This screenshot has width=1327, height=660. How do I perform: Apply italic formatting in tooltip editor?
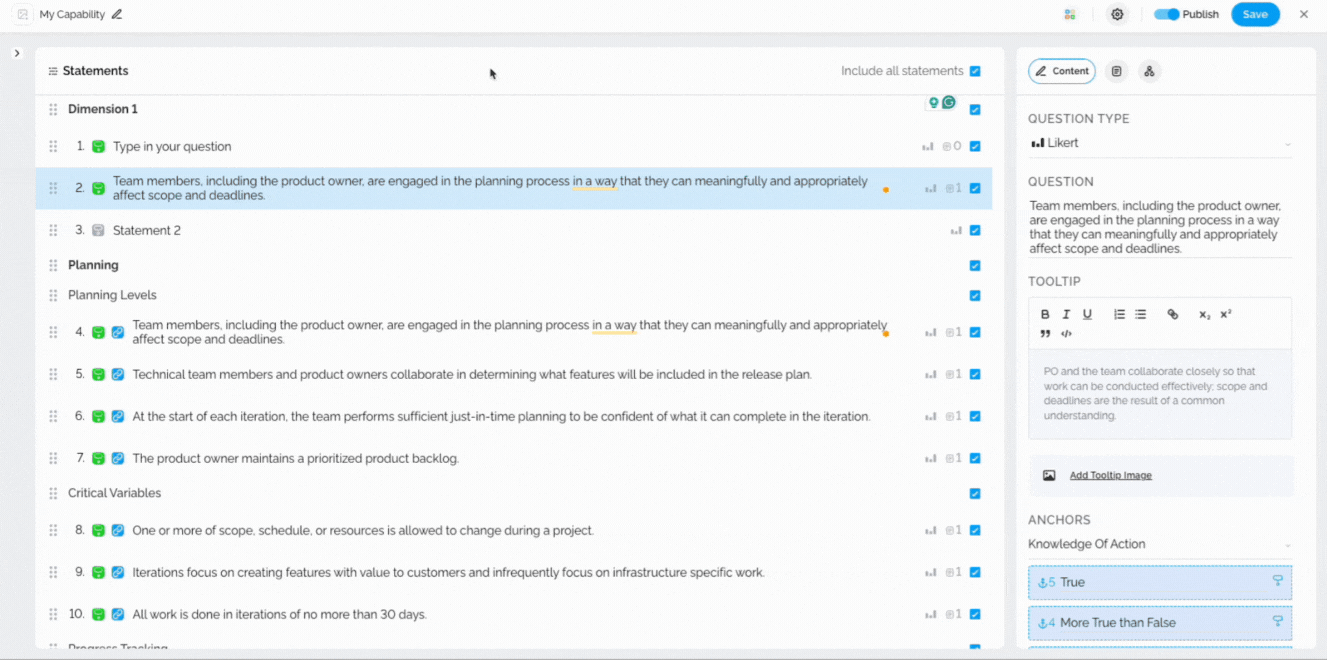coord(1066,314)
